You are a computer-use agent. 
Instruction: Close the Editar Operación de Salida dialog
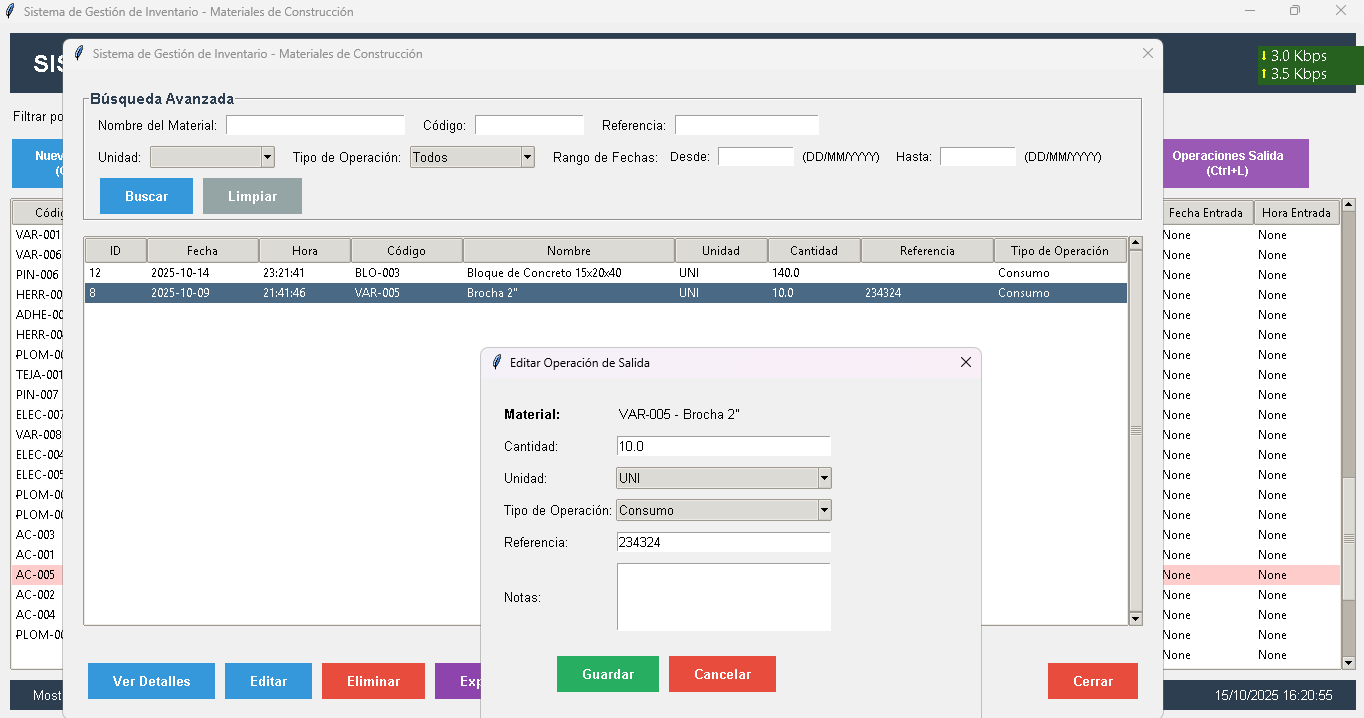pos(965,362)
